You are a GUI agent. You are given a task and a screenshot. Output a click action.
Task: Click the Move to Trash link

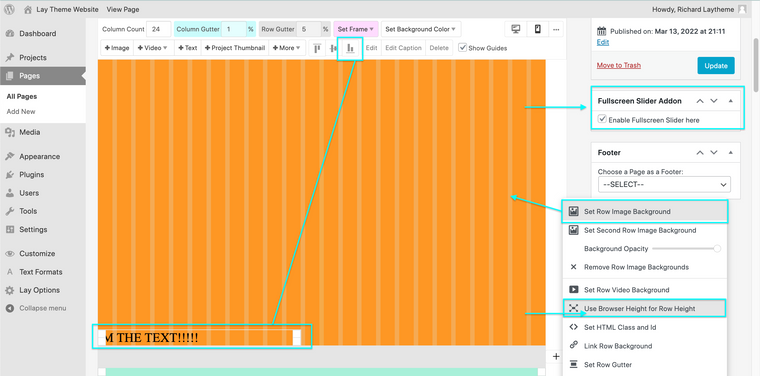(x=618, y=65)
